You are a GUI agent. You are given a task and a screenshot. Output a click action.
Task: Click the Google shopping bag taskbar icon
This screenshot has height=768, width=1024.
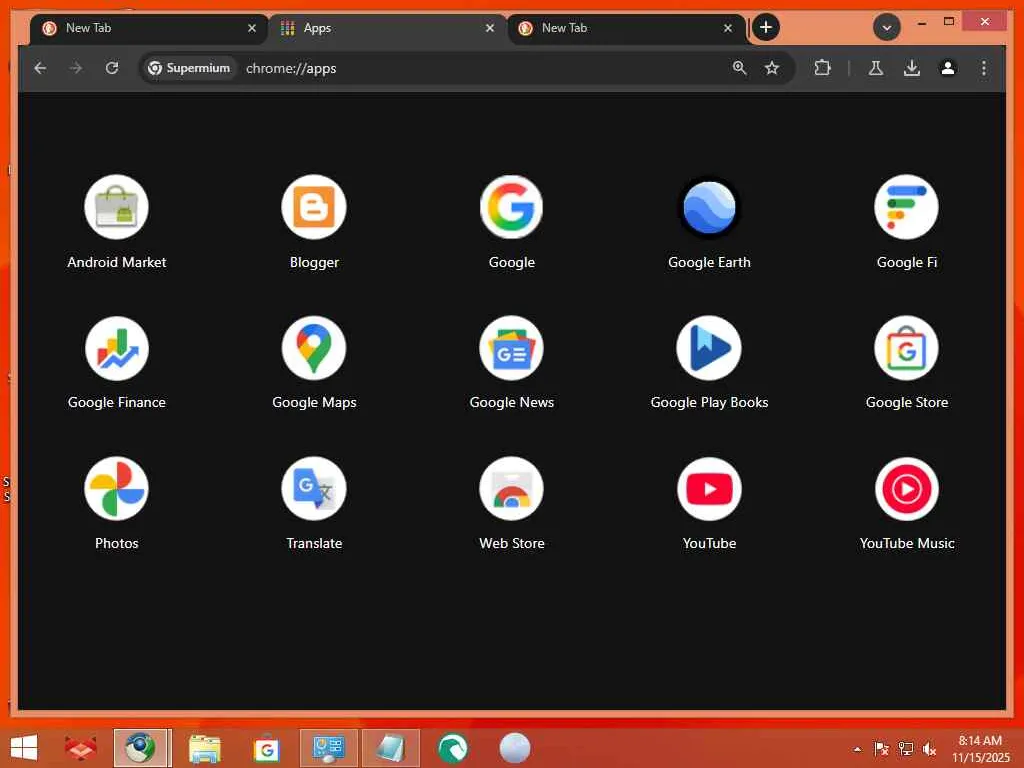266,748
